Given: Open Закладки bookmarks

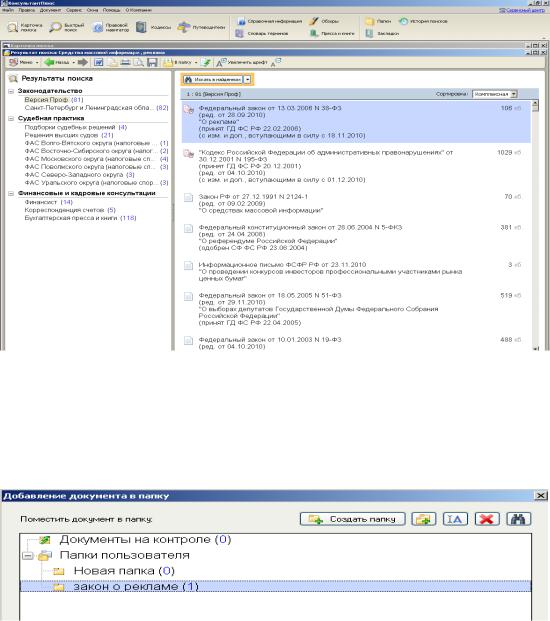Looking at the screenshot, I should click(x=382, y=34).
